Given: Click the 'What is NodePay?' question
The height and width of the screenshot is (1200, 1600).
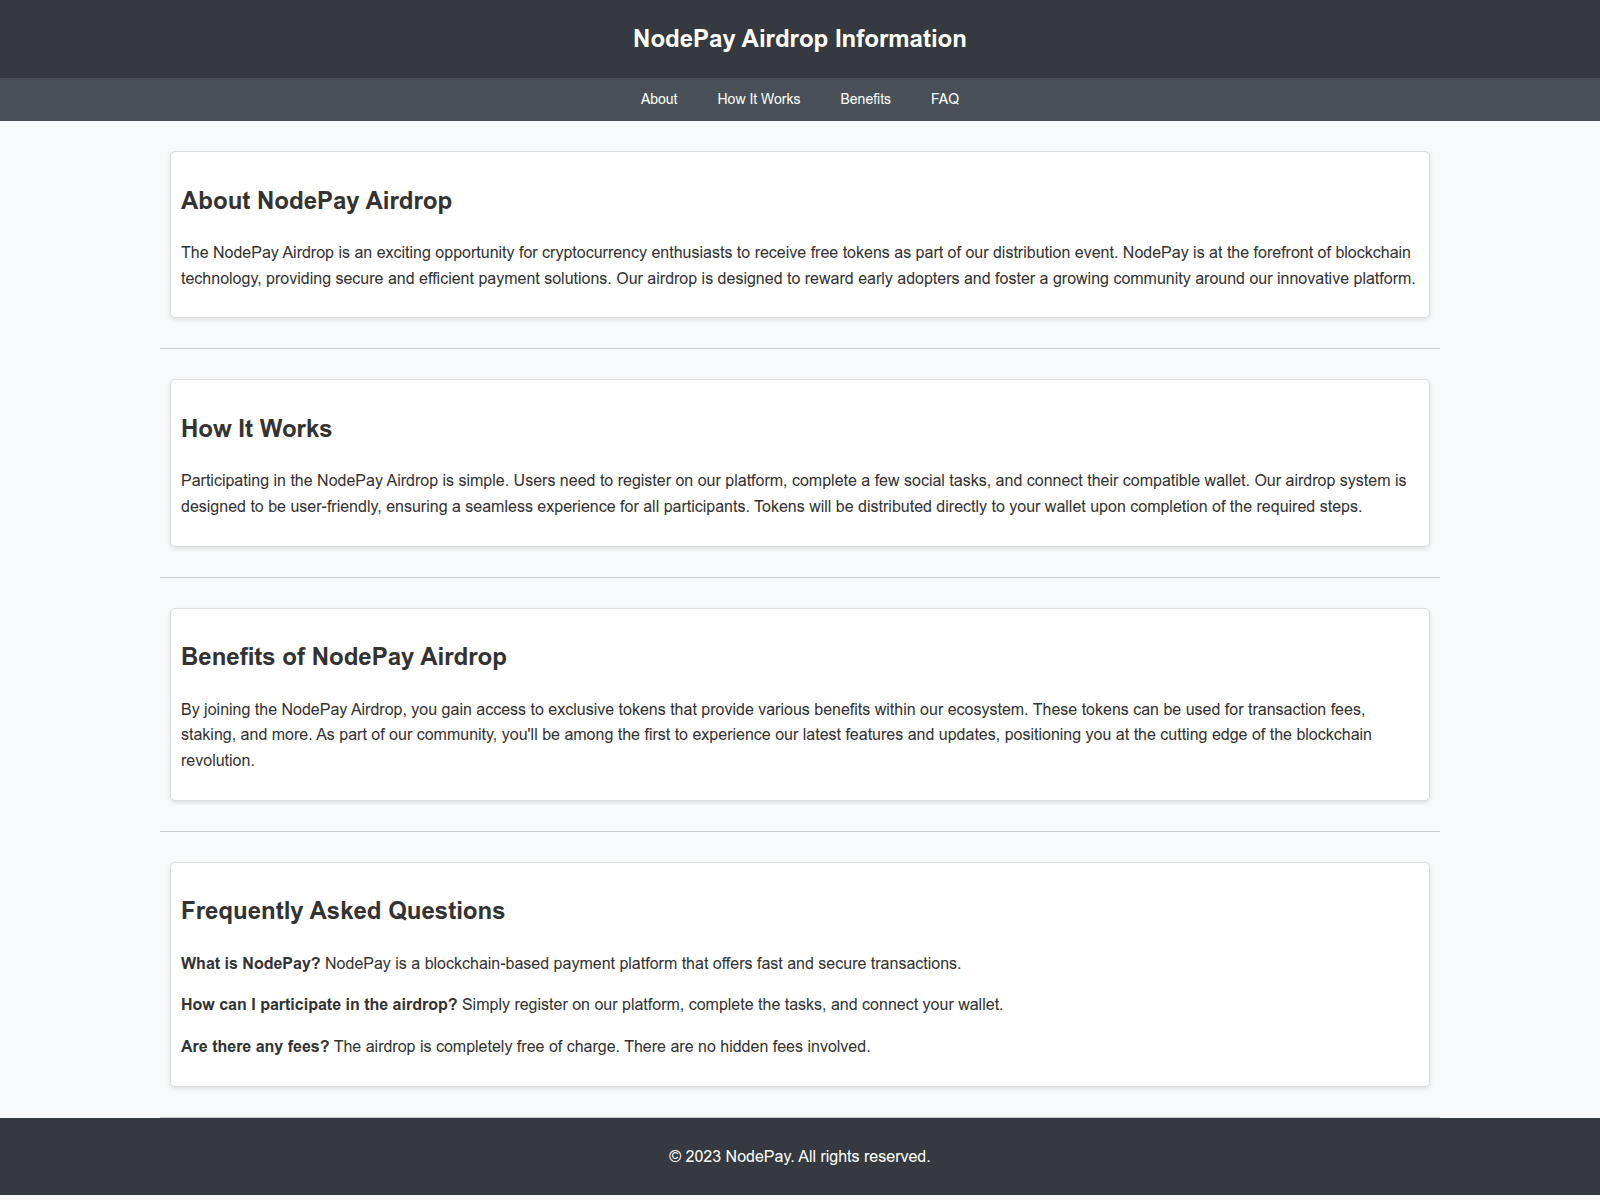Looking at the screenshot, I should pos(250,964).
